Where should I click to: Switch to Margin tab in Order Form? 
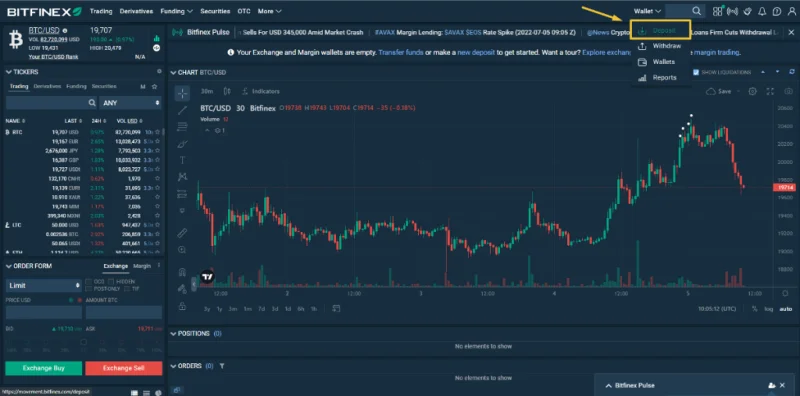(142, 266)
